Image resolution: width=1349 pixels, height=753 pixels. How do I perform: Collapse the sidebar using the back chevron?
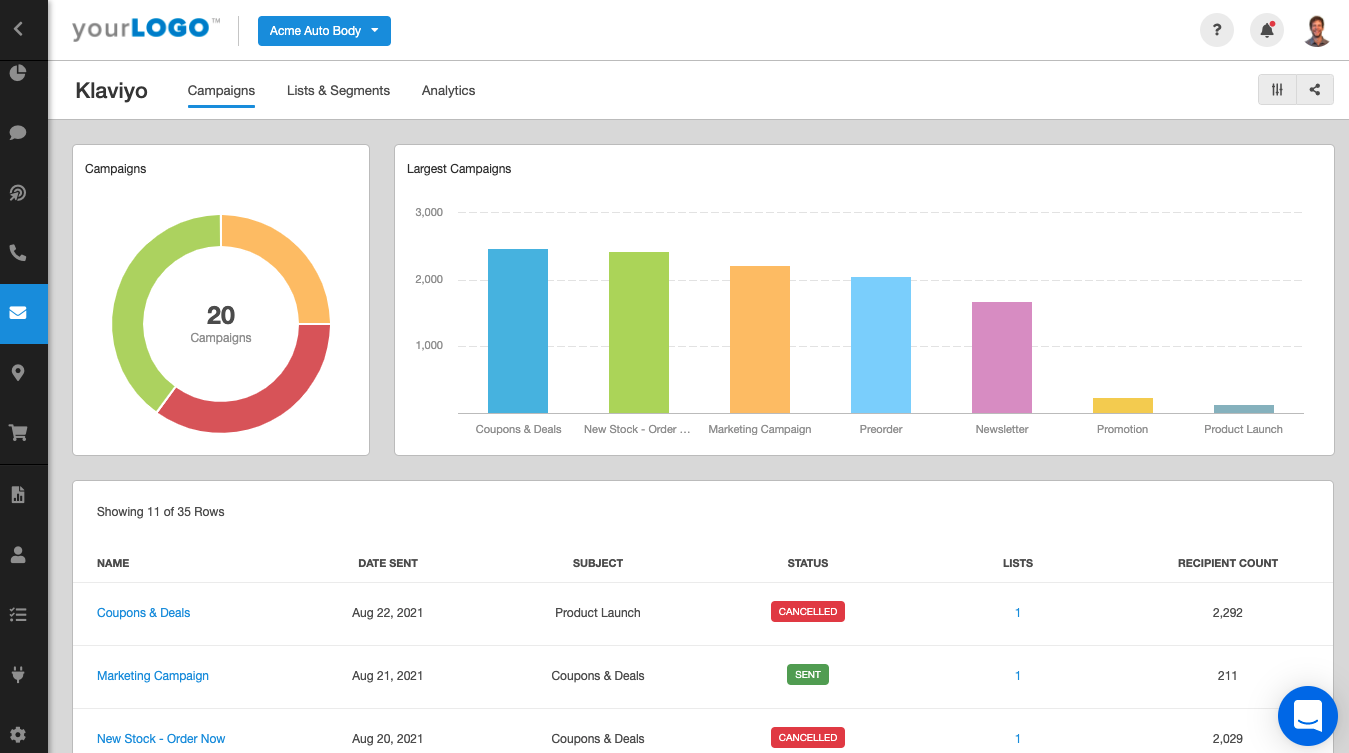point(20,29)
